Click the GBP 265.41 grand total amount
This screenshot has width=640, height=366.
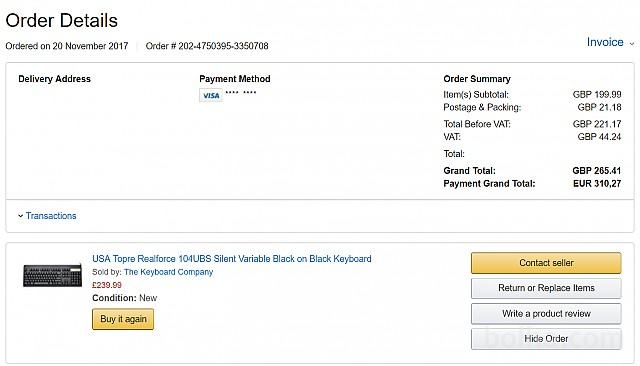point(597,171)
